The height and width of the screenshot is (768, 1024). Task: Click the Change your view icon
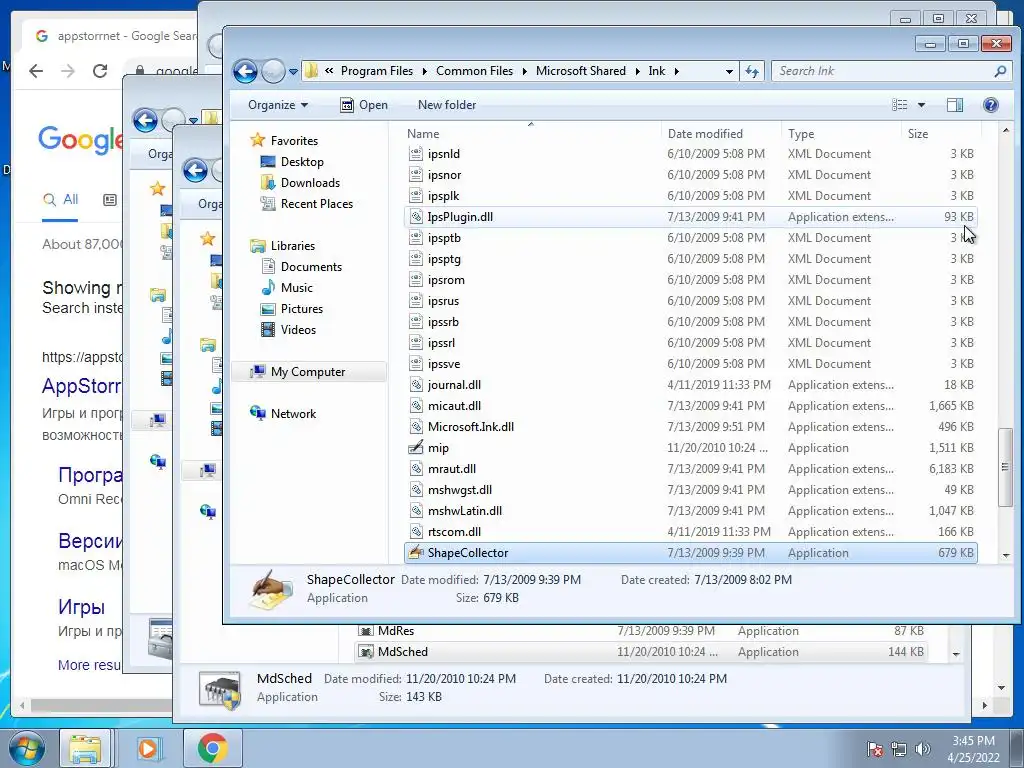click(900, 105)
